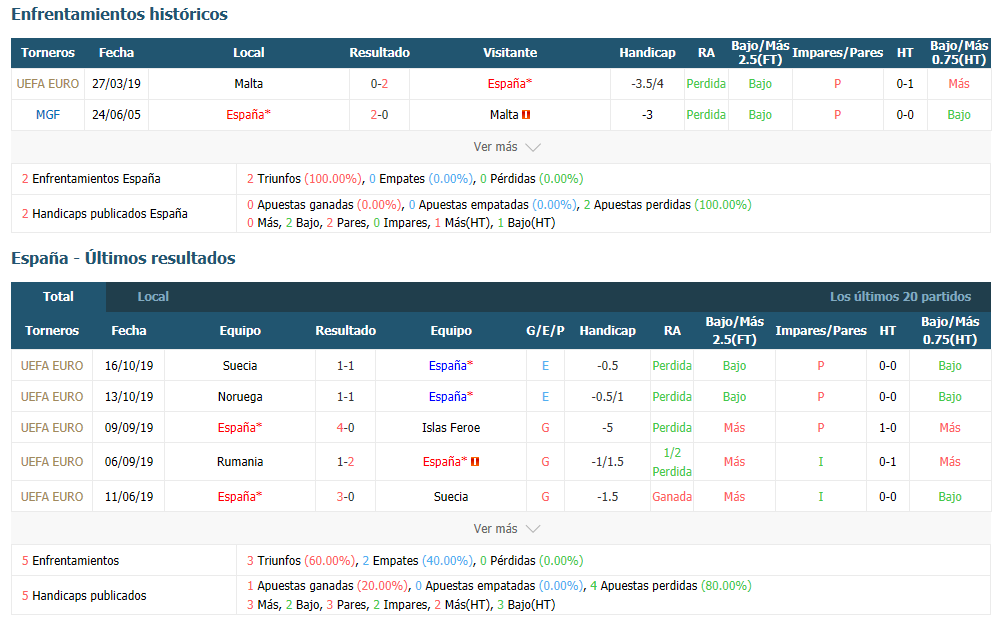The image size is (1003, 621).
Task: Click red card icon beside España in Rumania row
Action: tap(475, 462)
